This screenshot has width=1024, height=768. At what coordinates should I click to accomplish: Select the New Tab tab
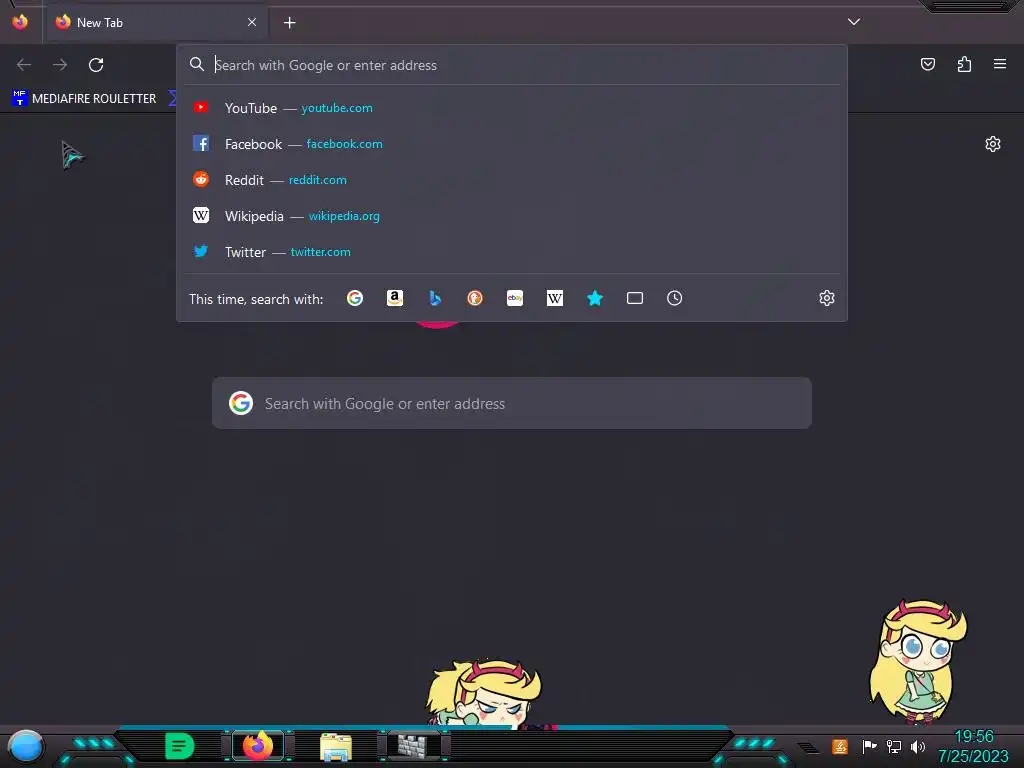157,23
